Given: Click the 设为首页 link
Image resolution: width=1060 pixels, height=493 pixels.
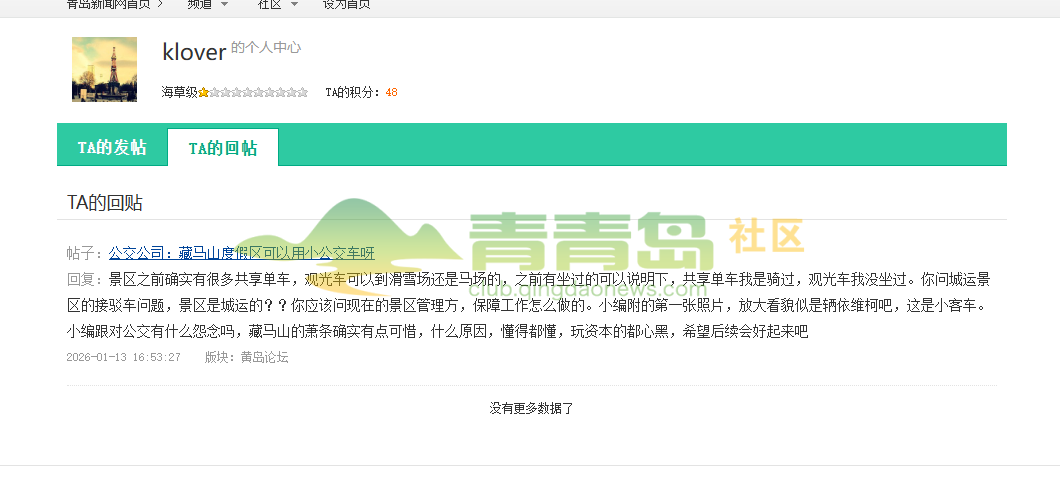Looking at the screenshot, I should coord(346,5).
